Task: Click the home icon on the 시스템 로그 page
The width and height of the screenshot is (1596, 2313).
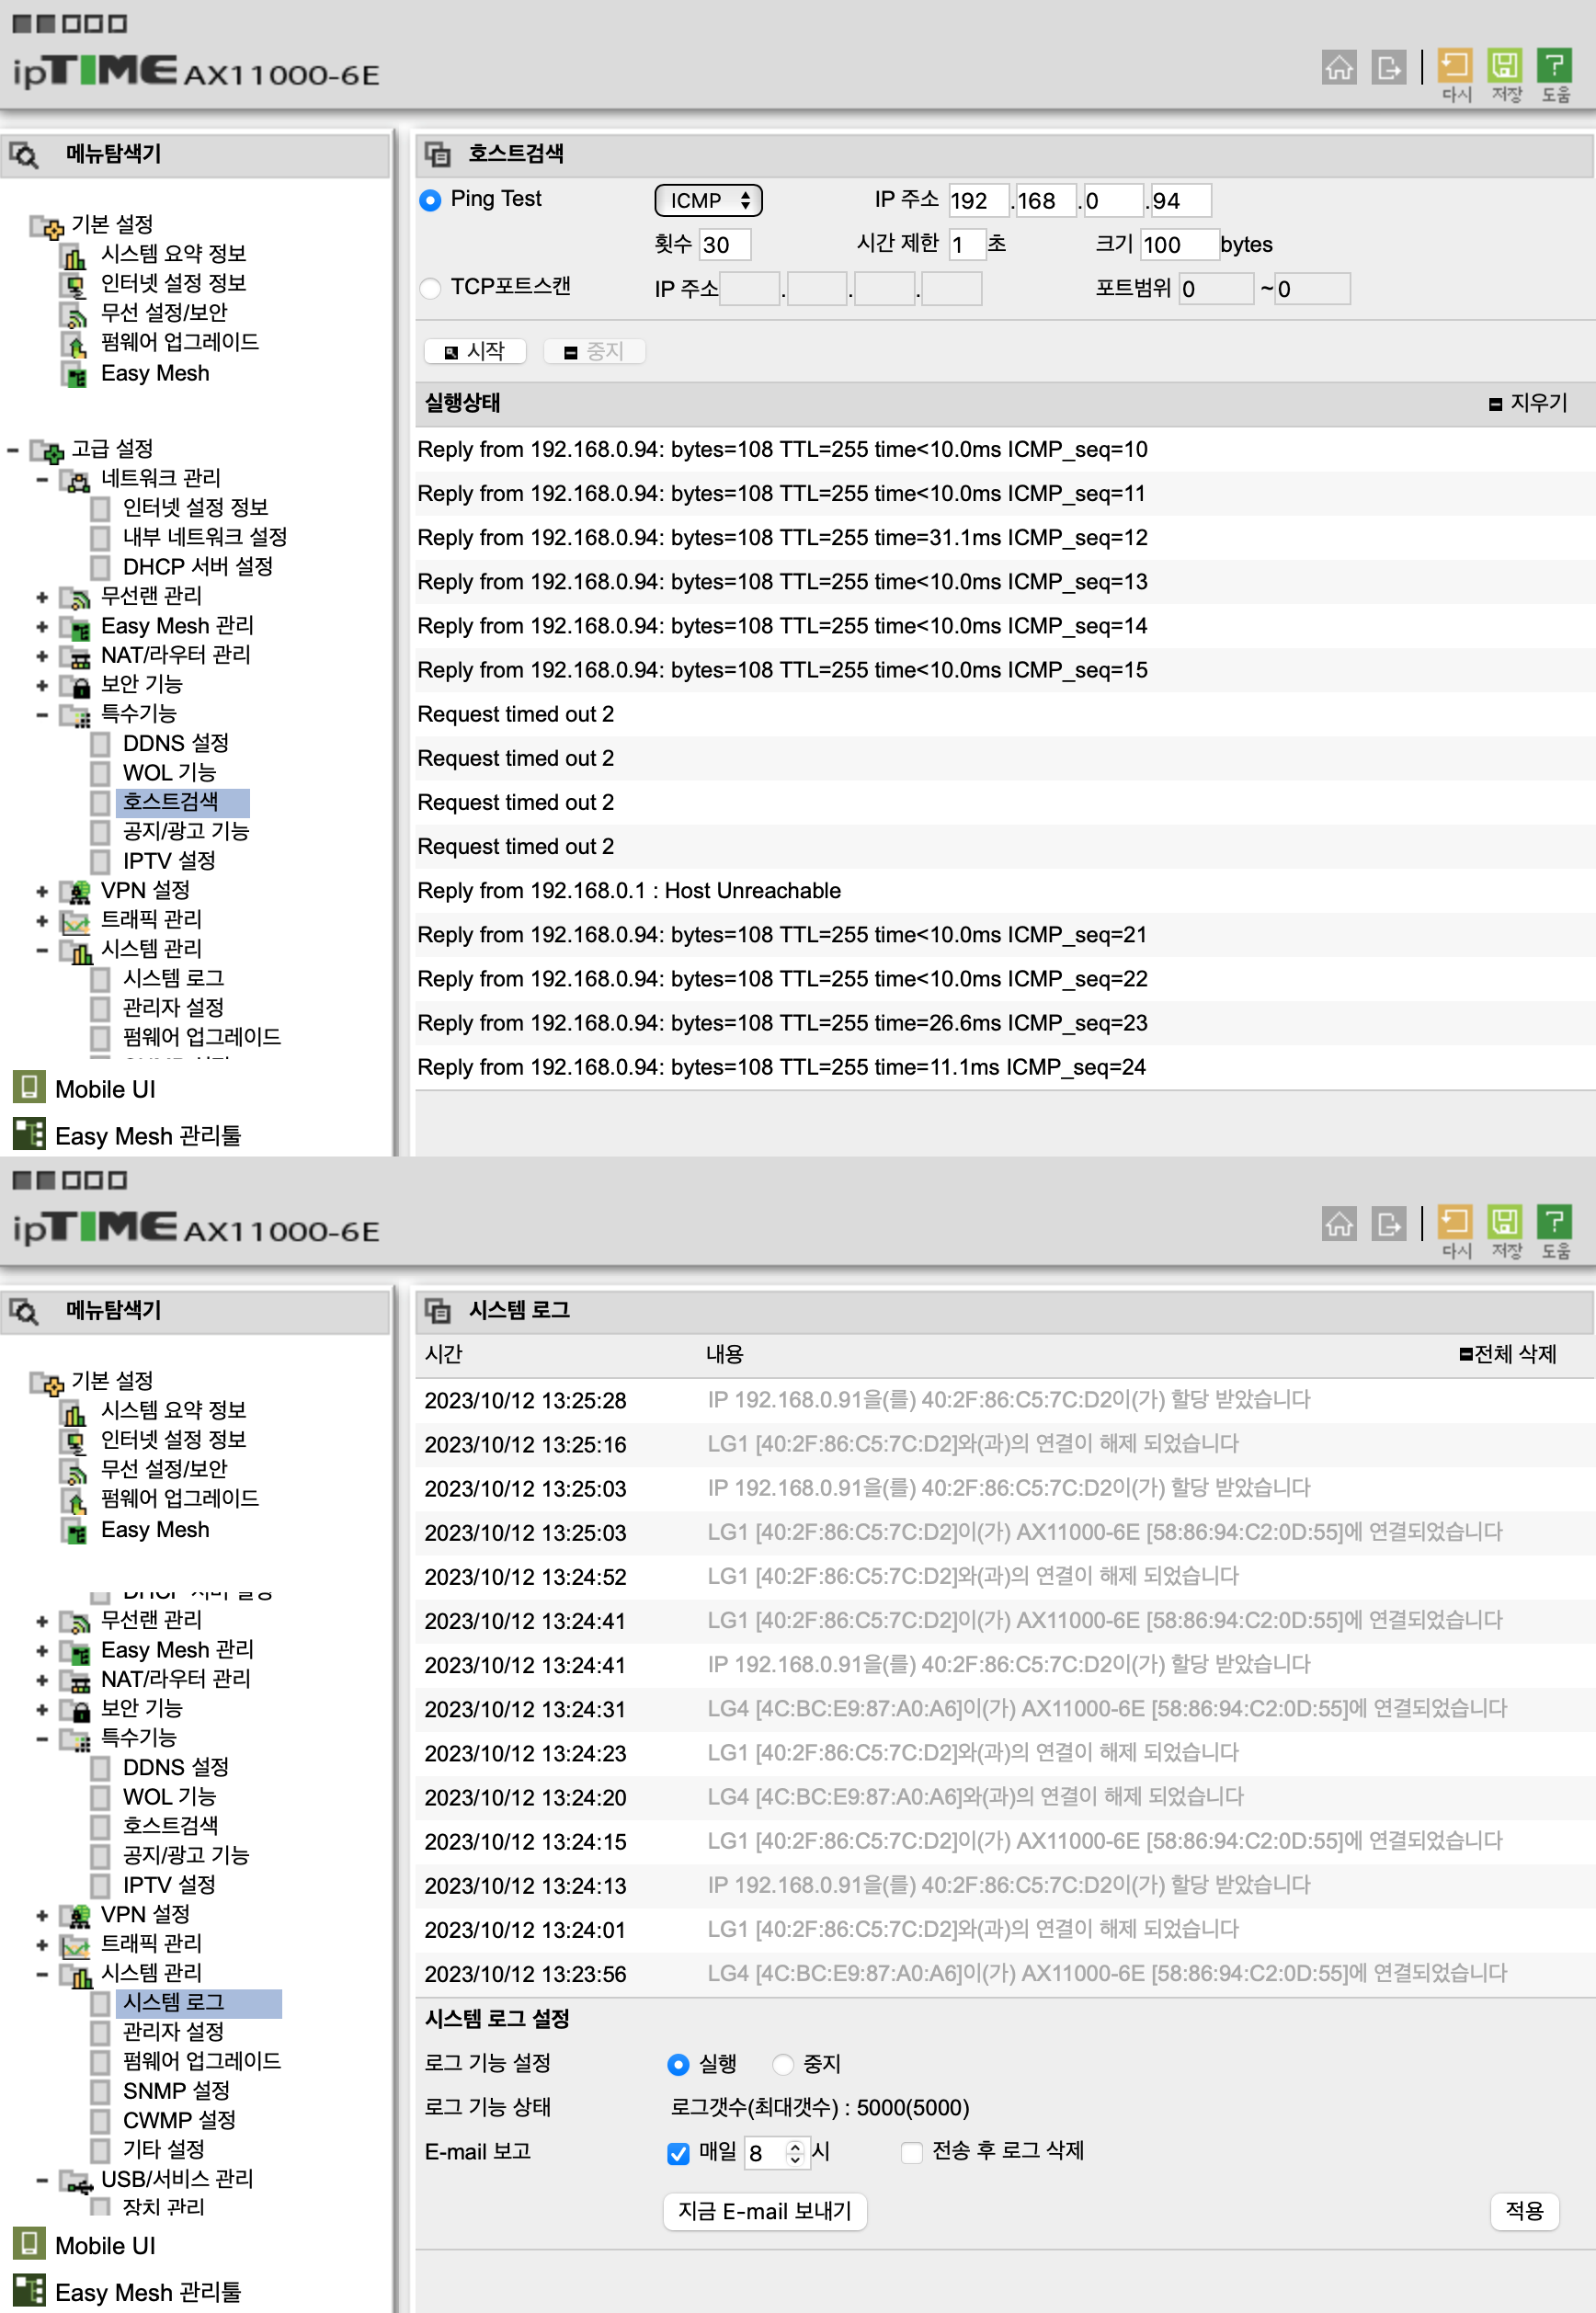Action: [1338, 1223]
